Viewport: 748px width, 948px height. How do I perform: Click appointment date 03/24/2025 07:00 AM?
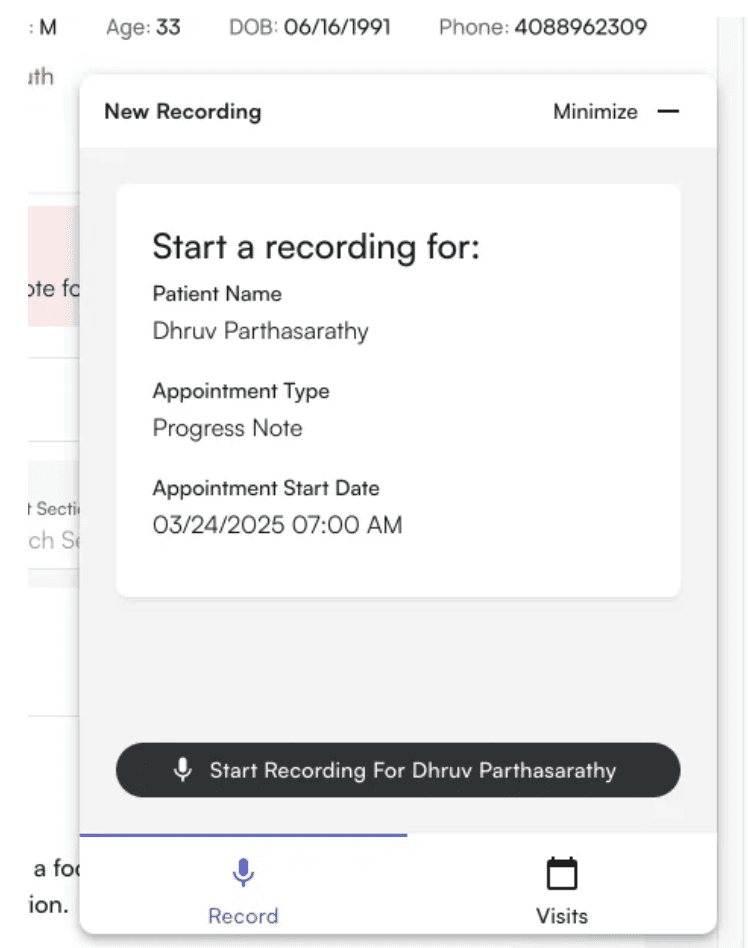click(x=278, y=525)
